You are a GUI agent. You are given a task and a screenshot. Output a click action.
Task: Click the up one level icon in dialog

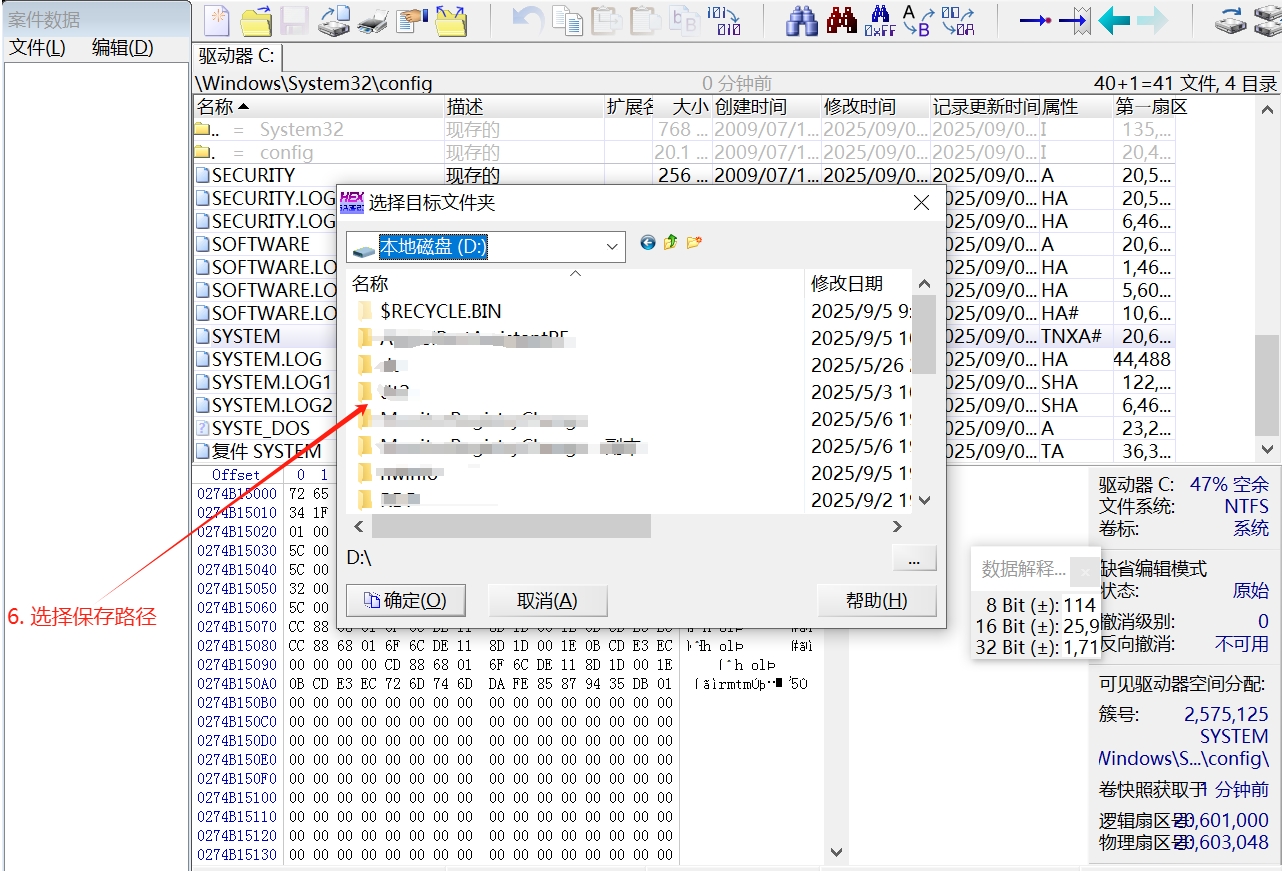coord(671,242)
